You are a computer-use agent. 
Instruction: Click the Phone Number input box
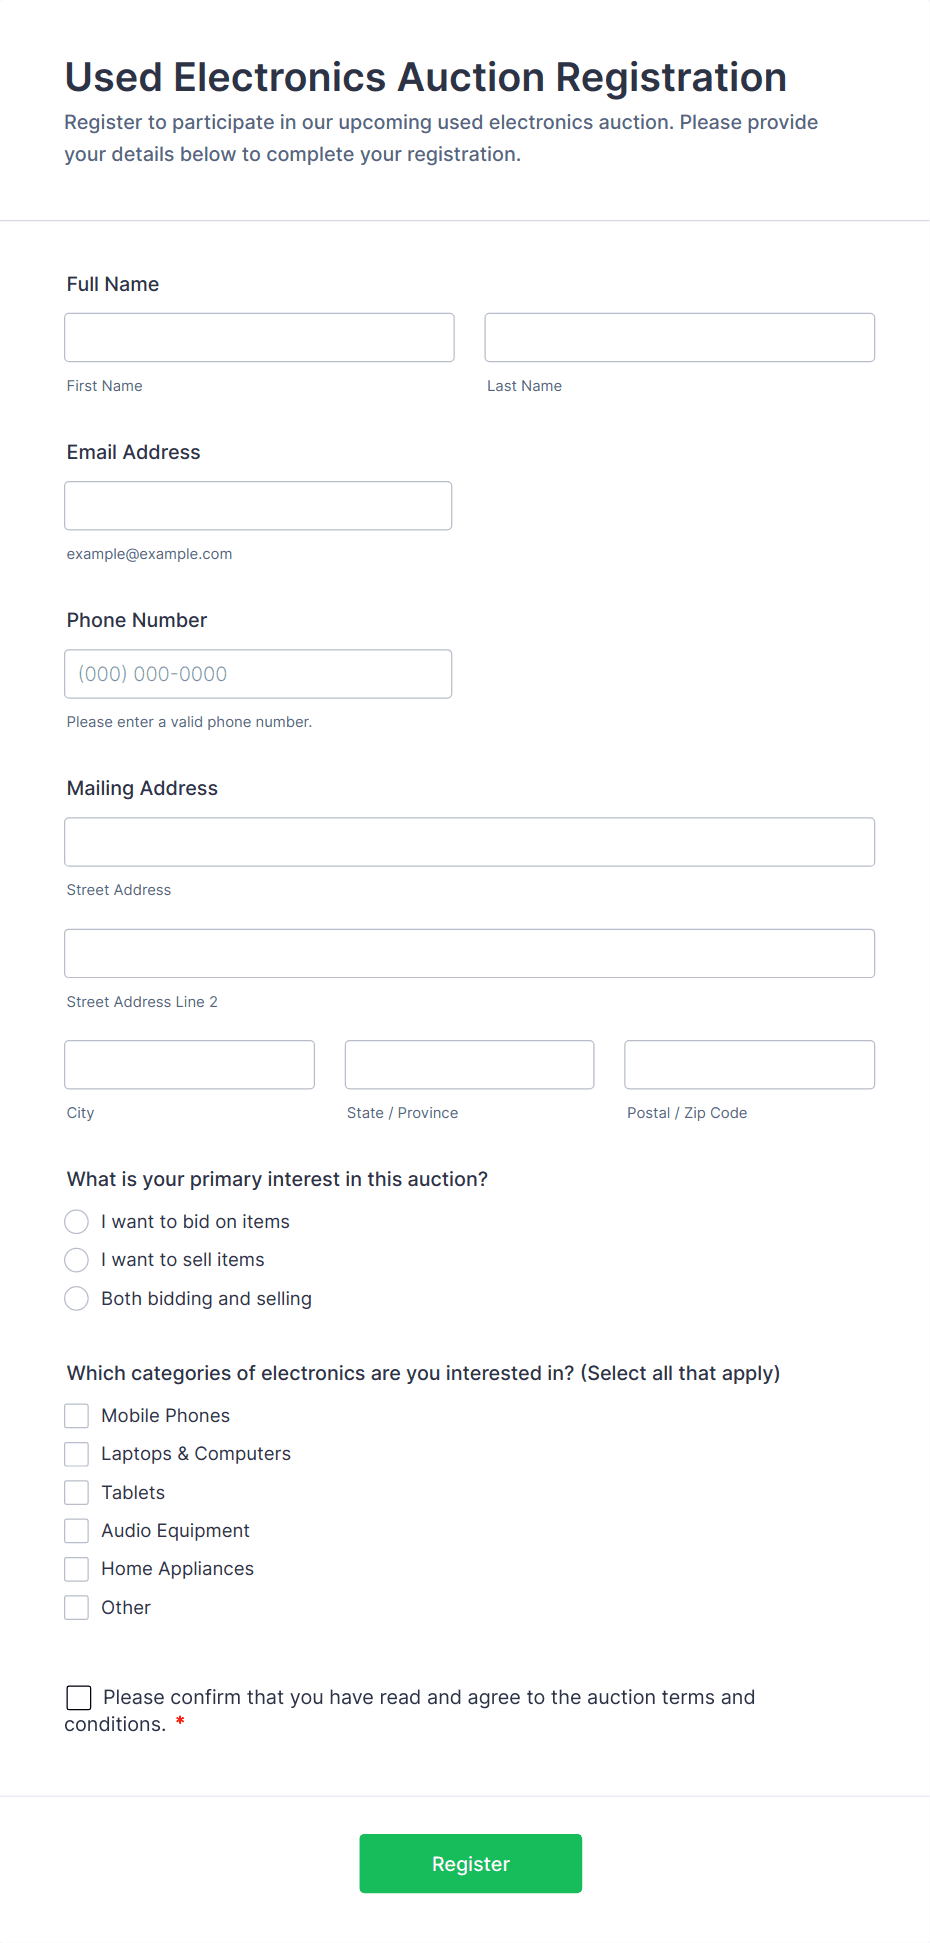tap(258, 674)
